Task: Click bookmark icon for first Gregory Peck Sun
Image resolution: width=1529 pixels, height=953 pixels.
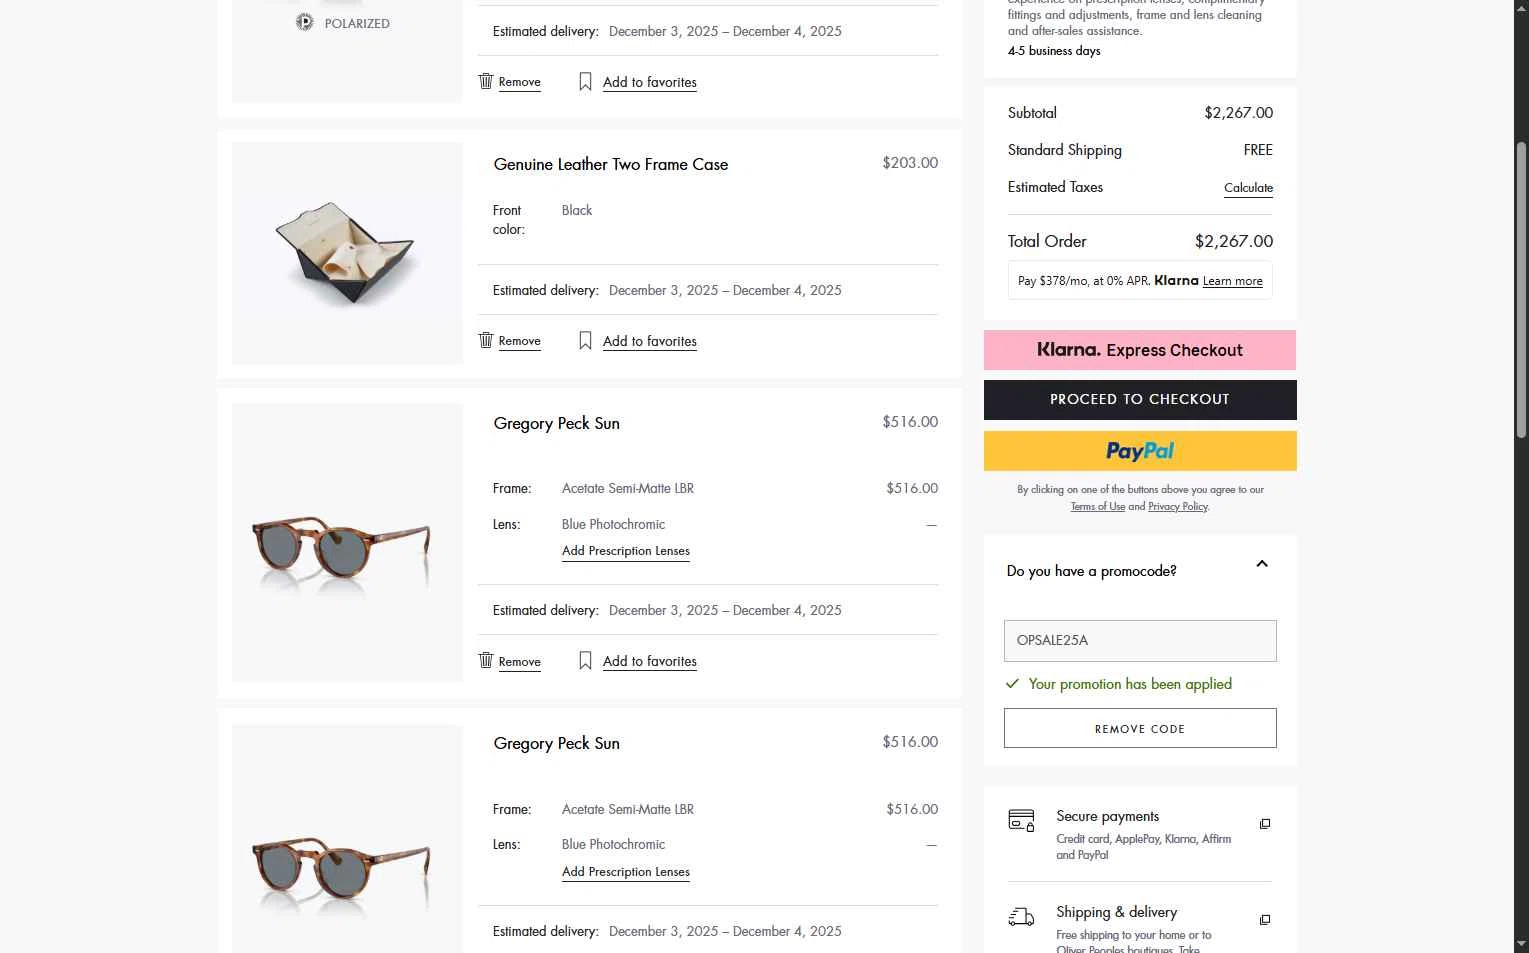Action: 586,661
